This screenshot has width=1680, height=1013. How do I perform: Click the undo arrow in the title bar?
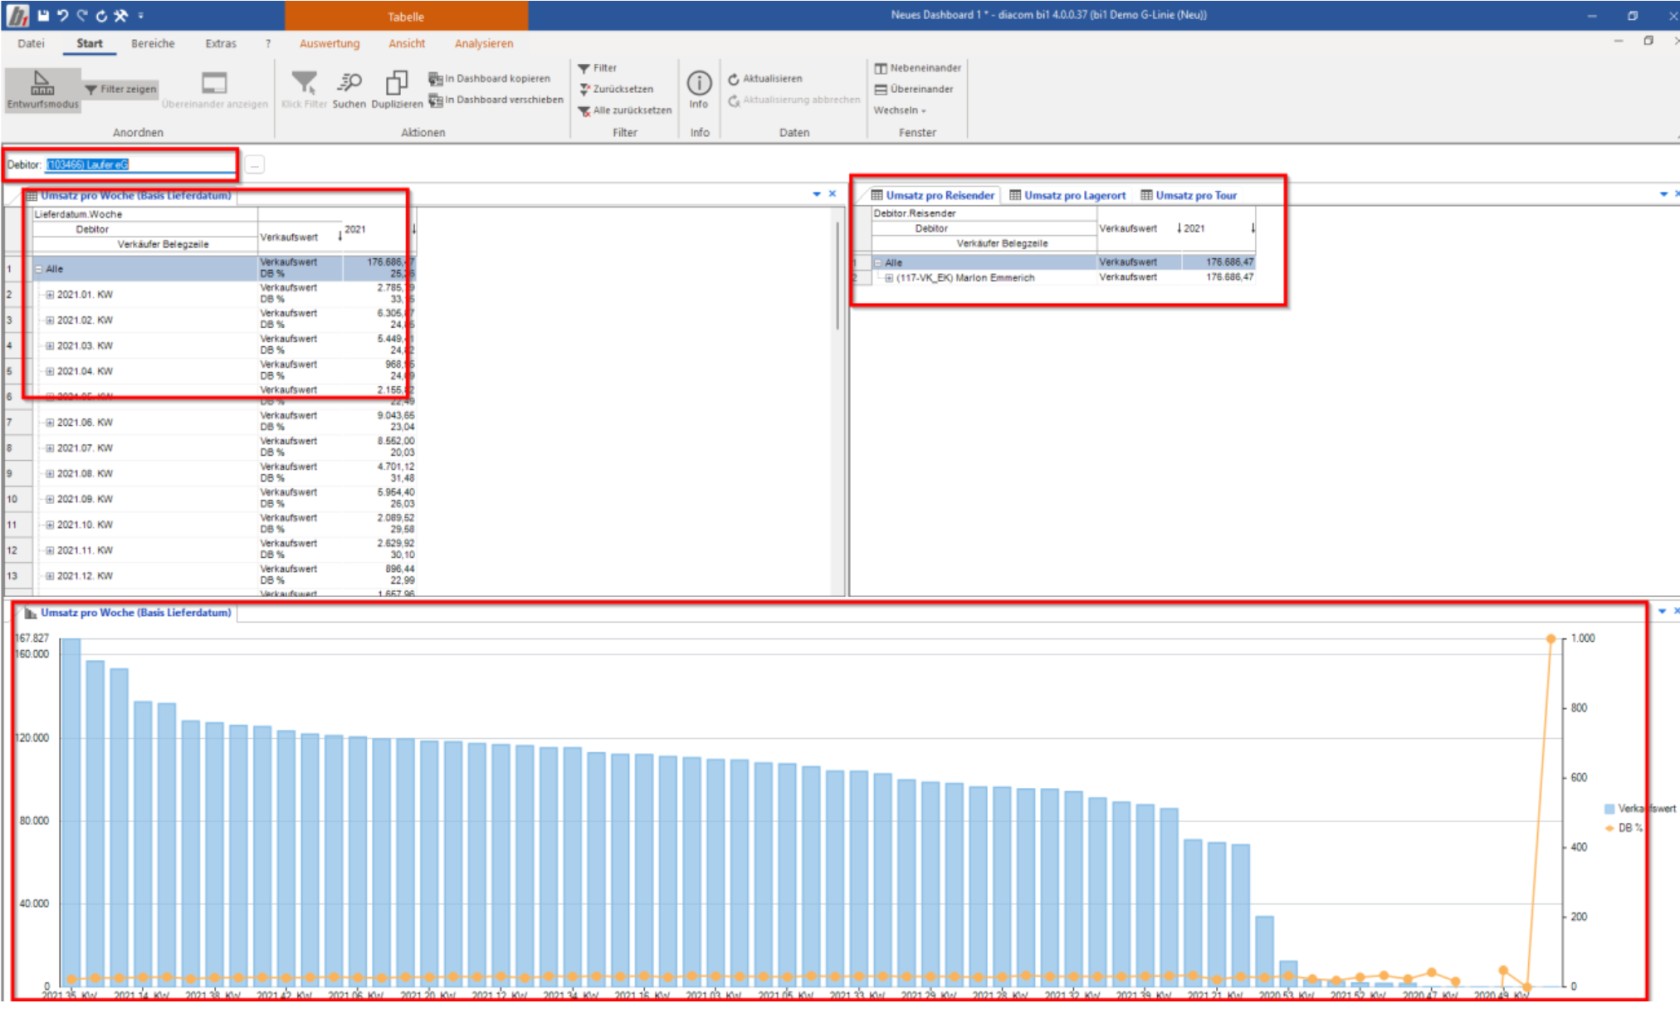pyautogui.click(x=62, y=15)
